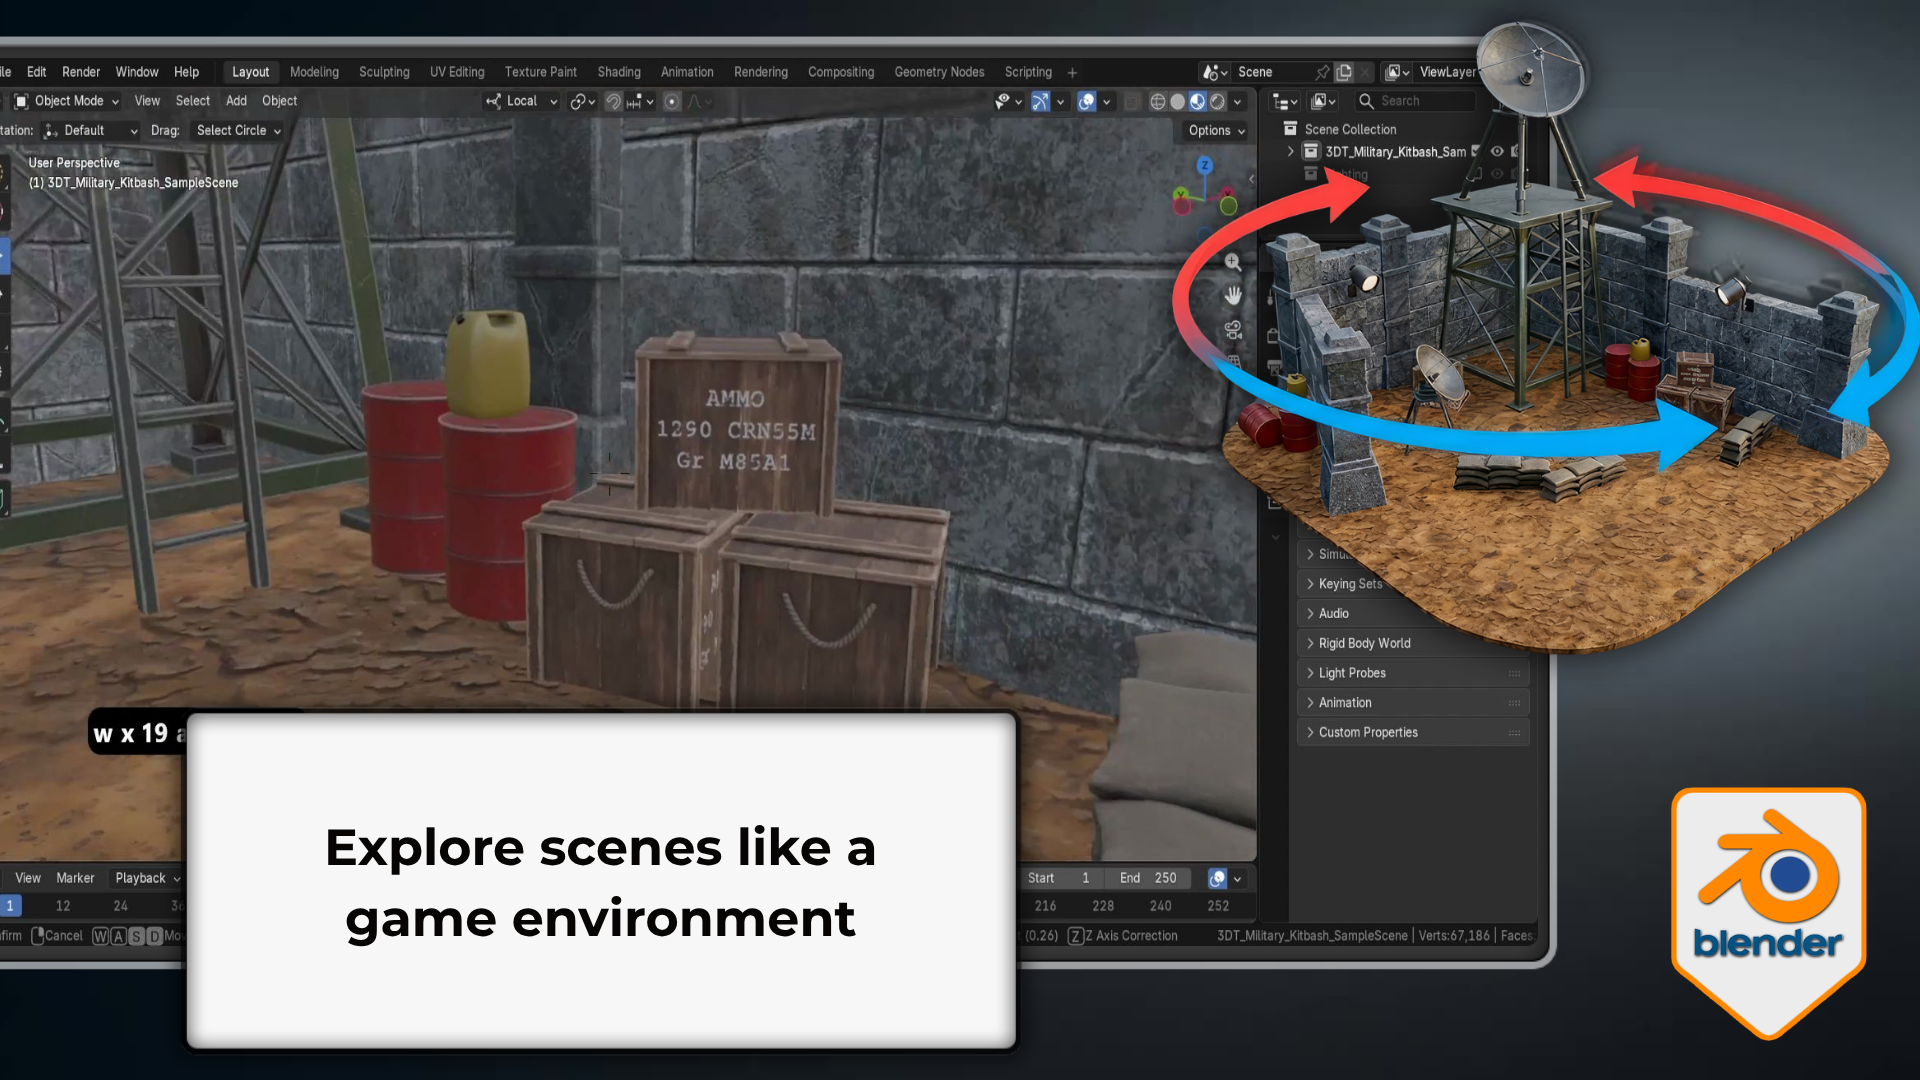The width and height of the screenshot is (1920, 1080).
Task: Expand the Rigid Body World panel
Action: (x=1412, y=643)
